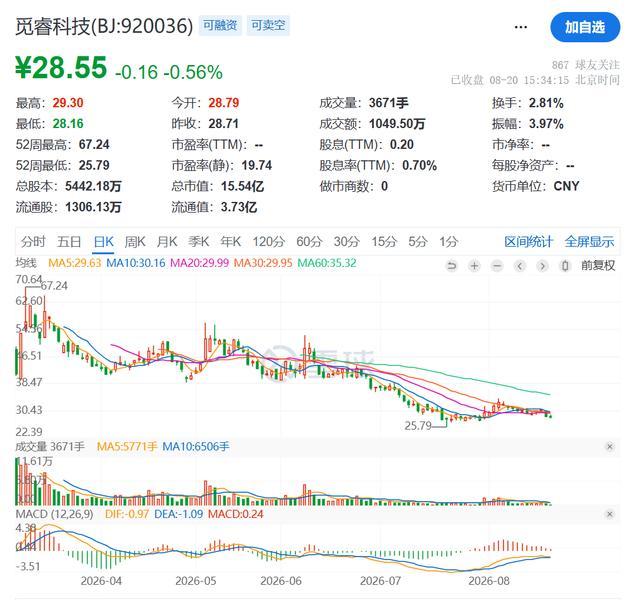Click the 市盈率(静) value 19.74
The image size is (640, 600).
pyautogui.click(x=257, y=165)
